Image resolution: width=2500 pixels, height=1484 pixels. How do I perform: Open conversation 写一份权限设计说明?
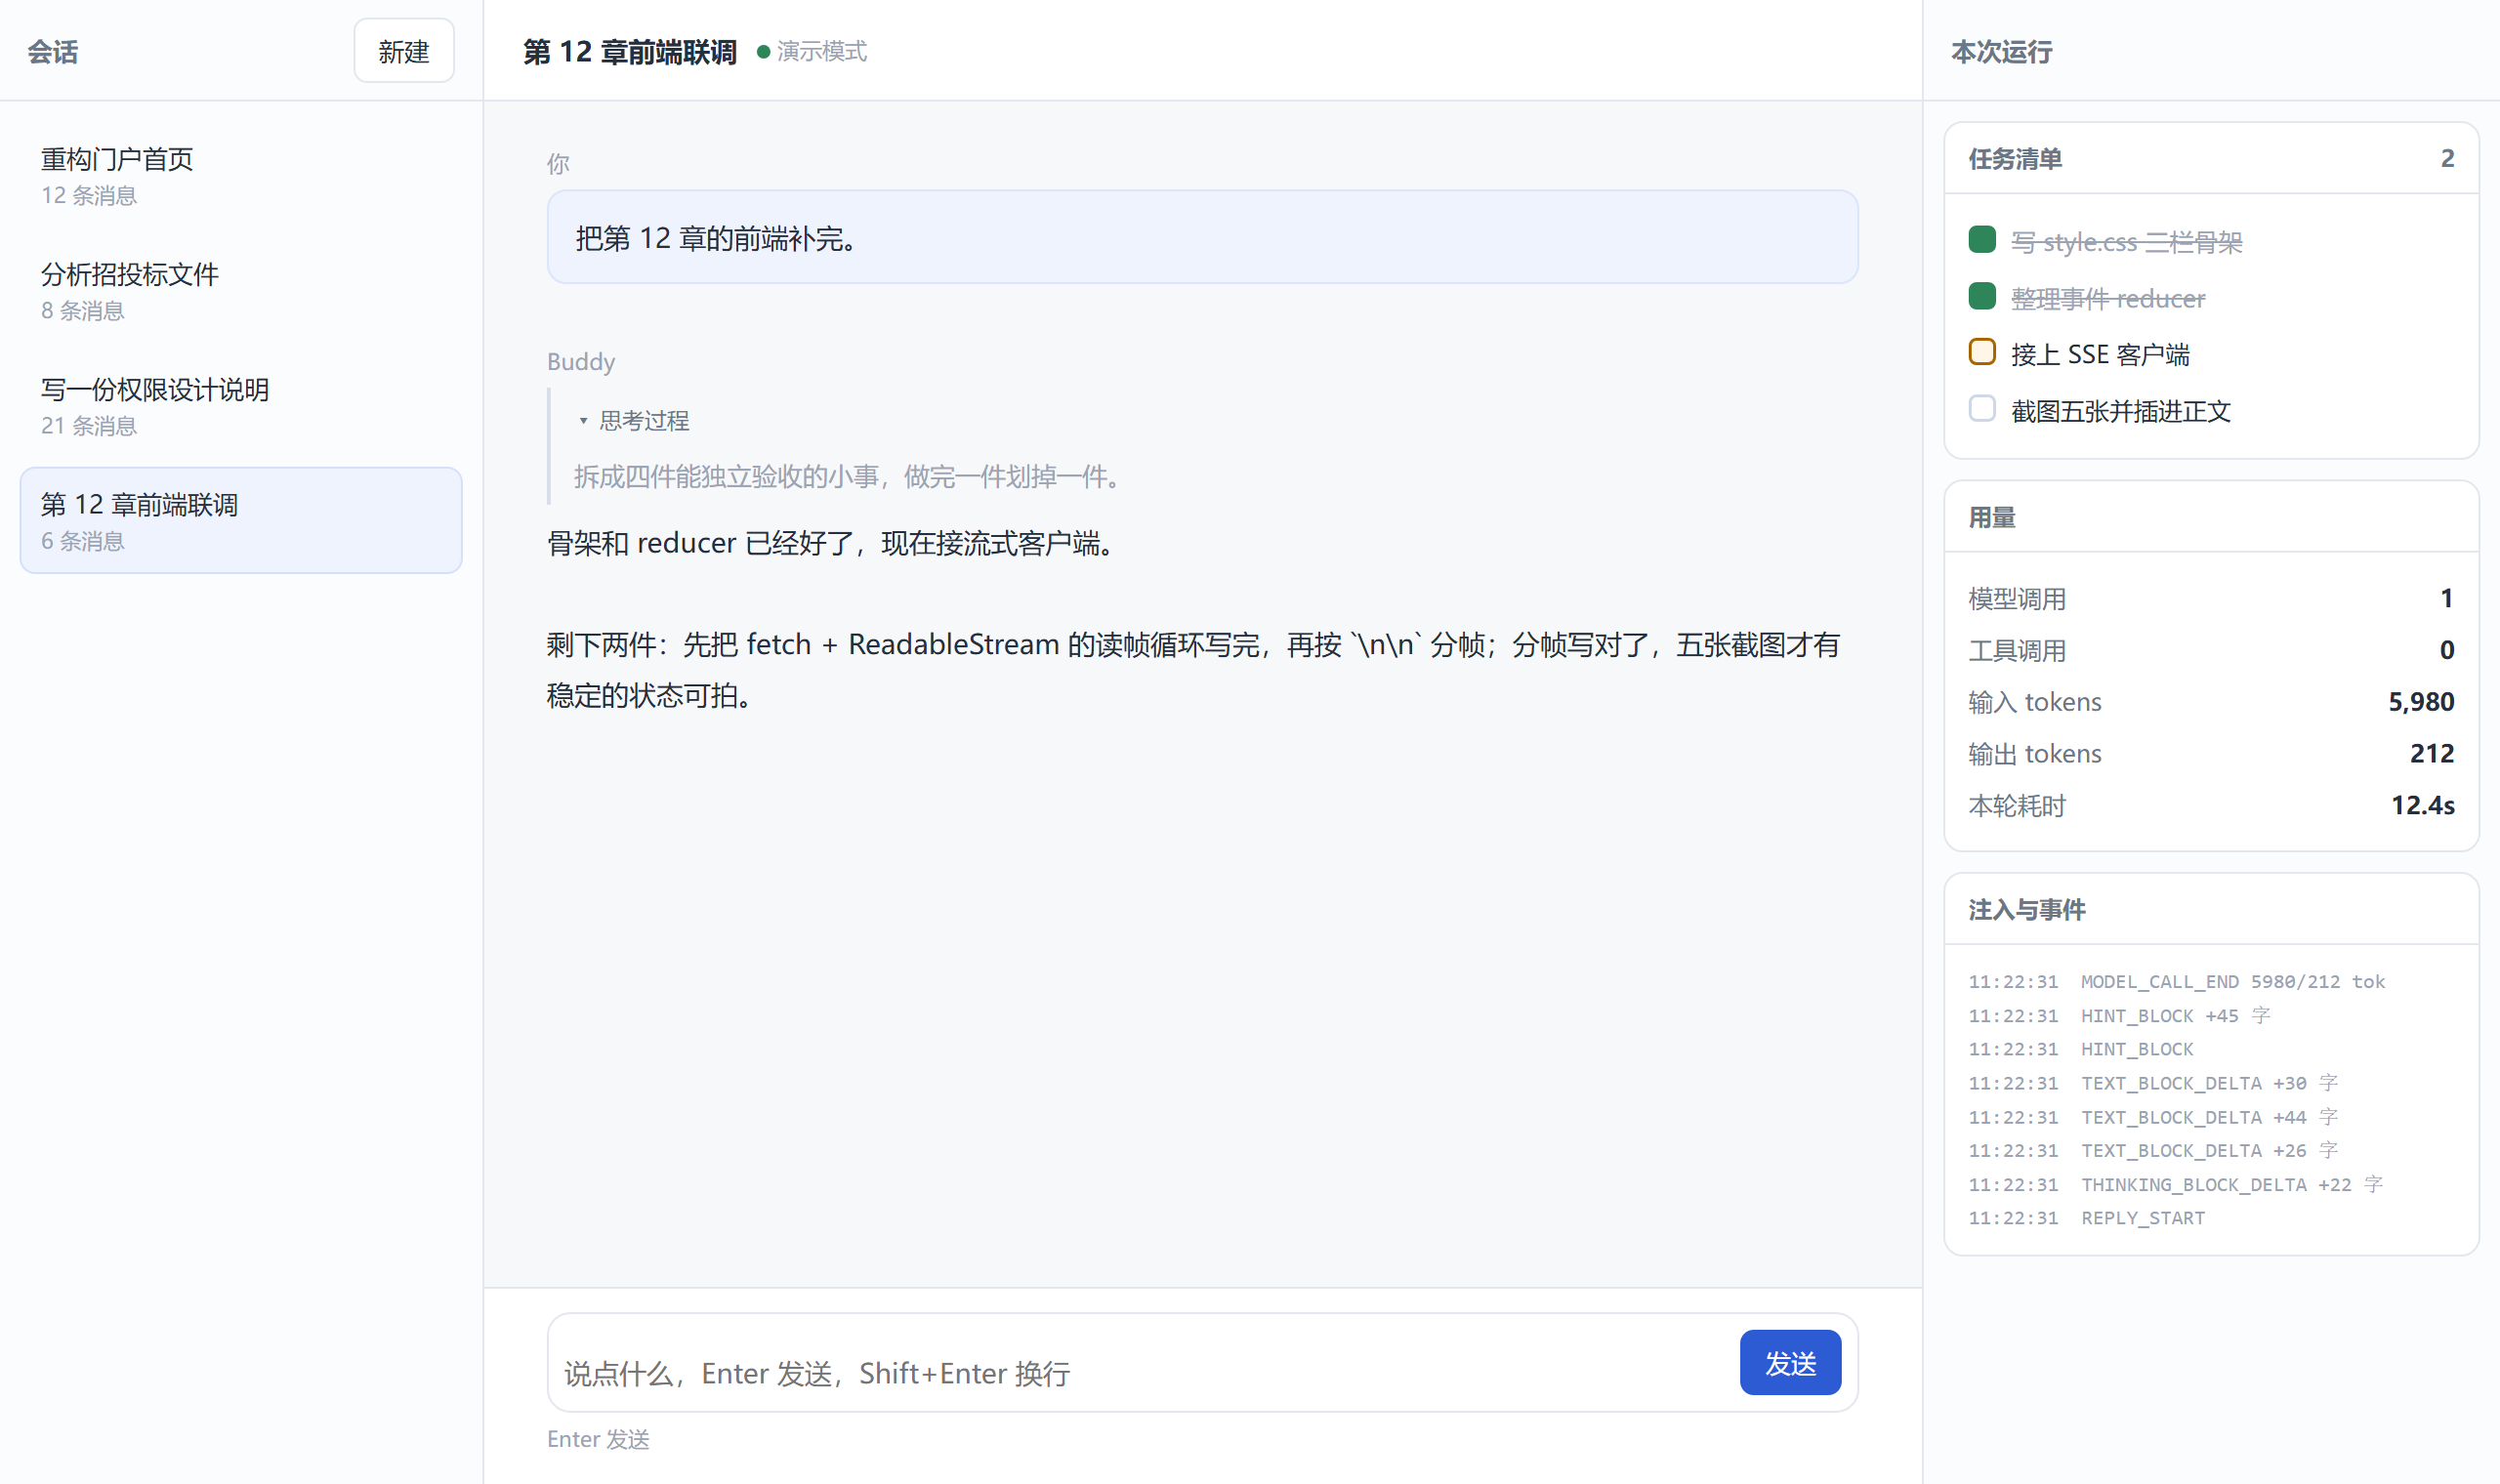click(x=241, y=405)
